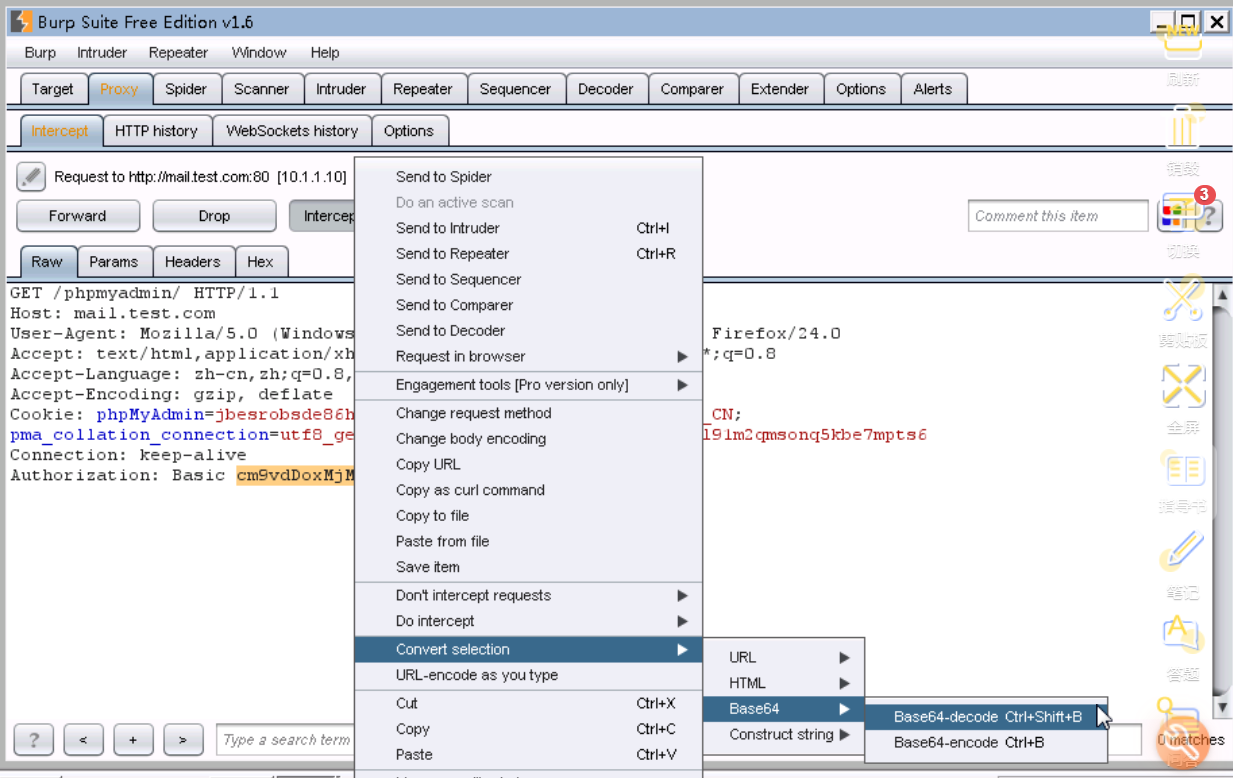Choose Copy as curl command
This screenshot has width=1233, height=778.
coord(529,490)
